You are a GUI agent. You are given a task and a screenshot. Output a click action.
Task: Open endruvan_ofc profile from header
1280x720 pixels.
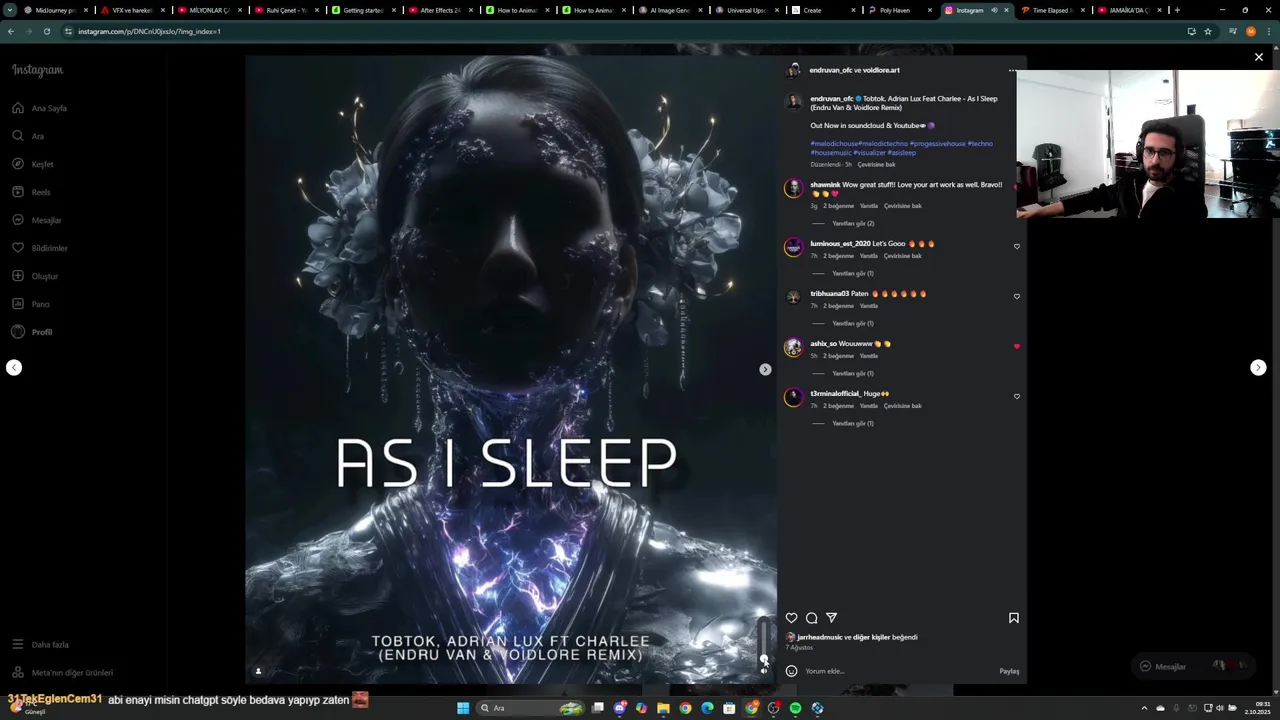point(830,70)
